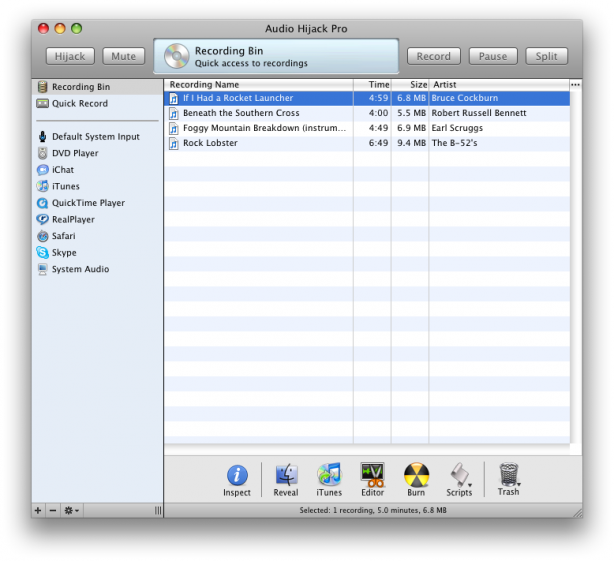Sort by Artist column header

pyautogui.click(x=500, y=85)
